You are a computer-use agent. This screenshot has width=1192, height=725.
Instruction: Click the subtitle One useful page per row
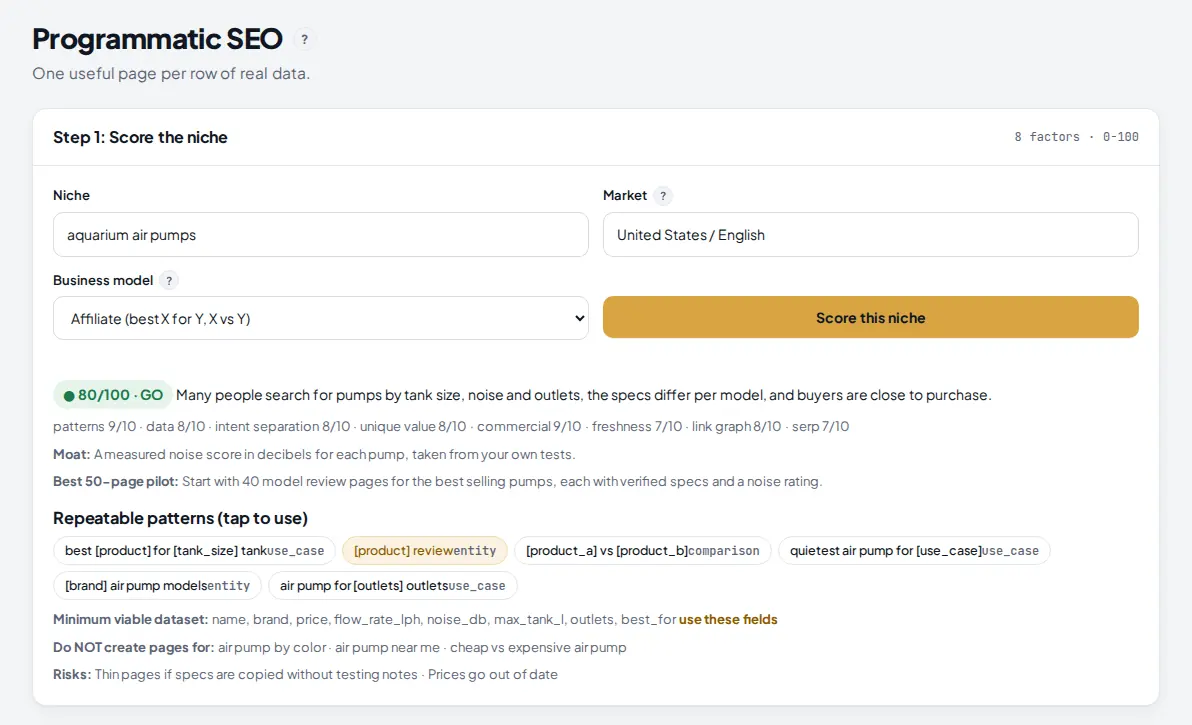point(171,74)
